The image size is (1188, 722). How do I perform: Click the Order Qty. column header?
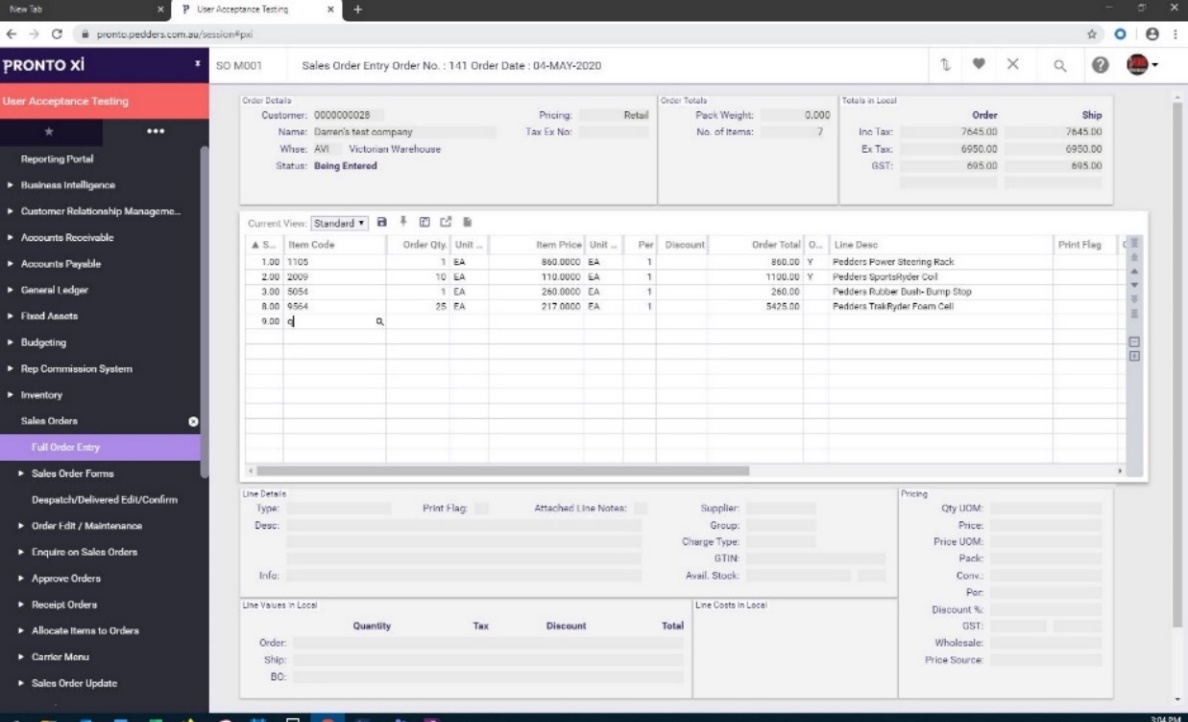tap(417, 245)
